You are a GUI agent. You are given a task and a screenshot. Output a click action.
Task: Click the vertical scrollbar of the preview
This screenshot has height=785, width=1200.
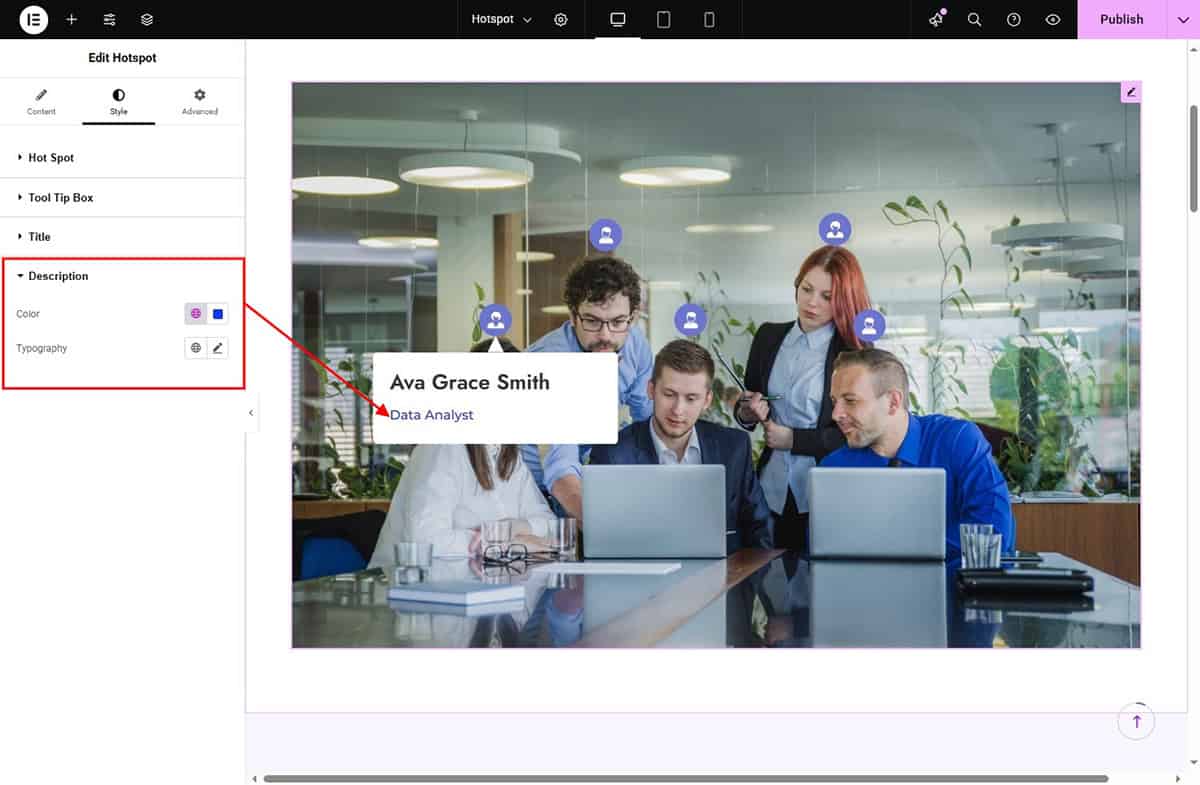pos(1193,157)
